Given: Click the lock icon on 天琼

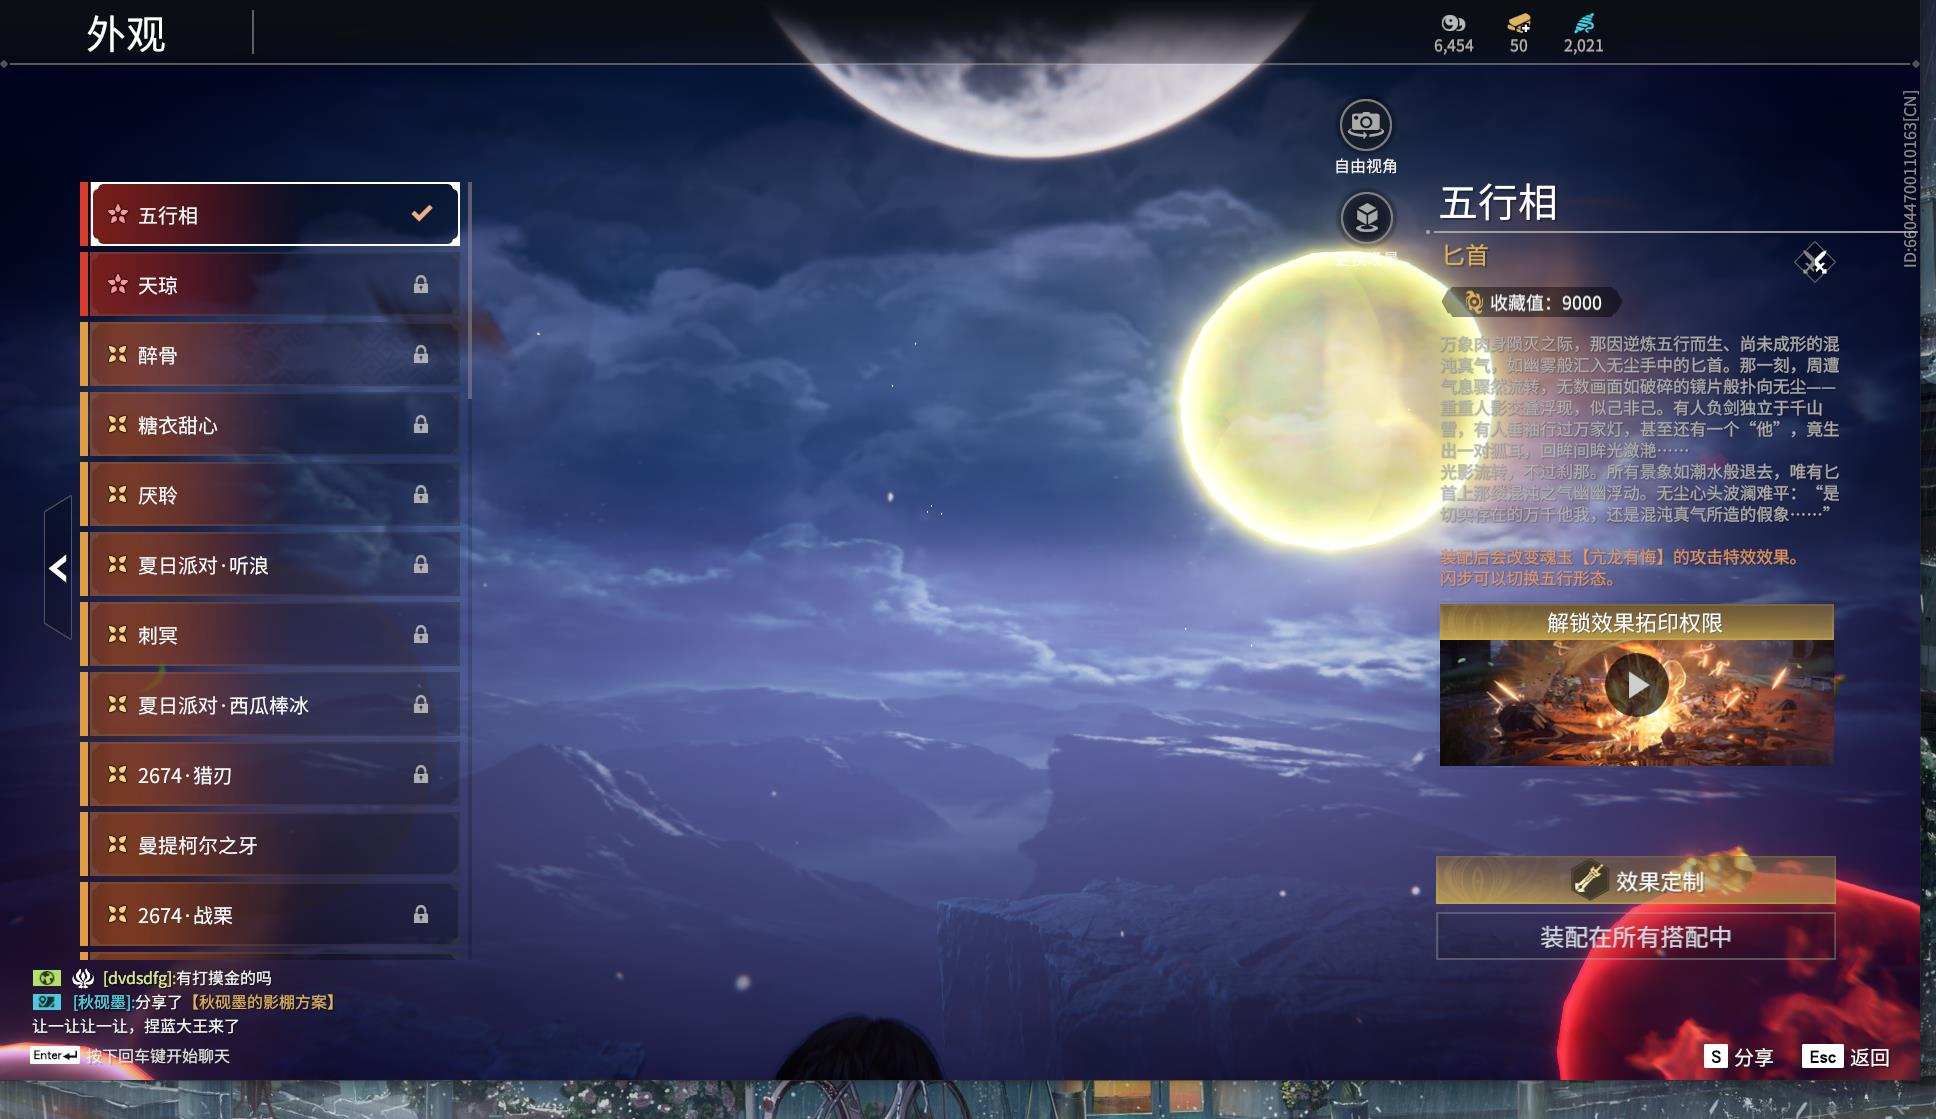Looking at the screenshot, I should (x=421, y=285).
